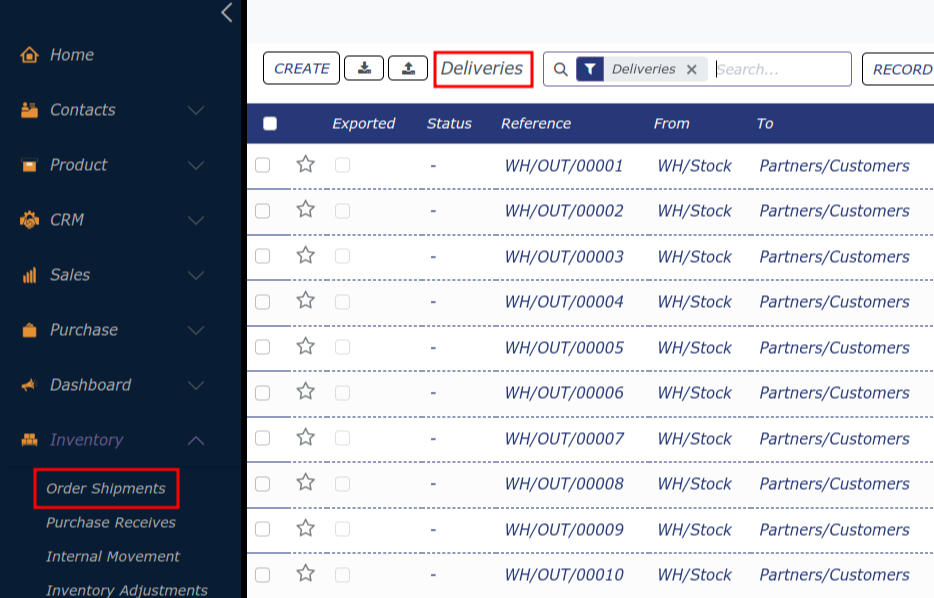Open Inventory Adjustments submenu item
The width and height of the screenshot is (934, 598).
click(127, 590)
